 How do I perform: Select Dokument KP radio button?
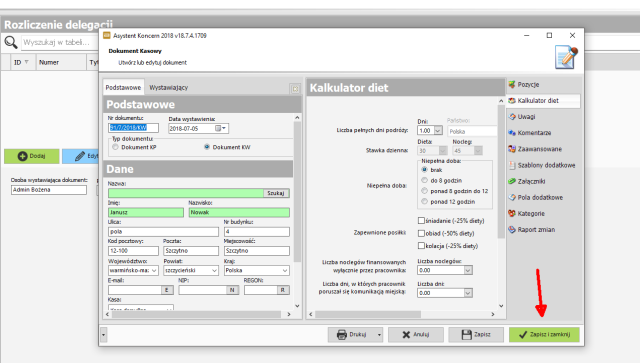pyautogui.click(x=116, y=147)
